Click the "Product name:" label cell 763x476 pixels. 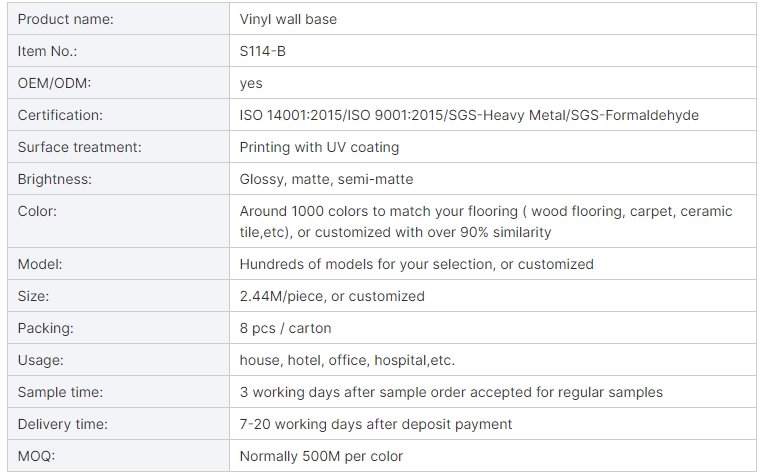pyautogui.click(x=65, y=19)
